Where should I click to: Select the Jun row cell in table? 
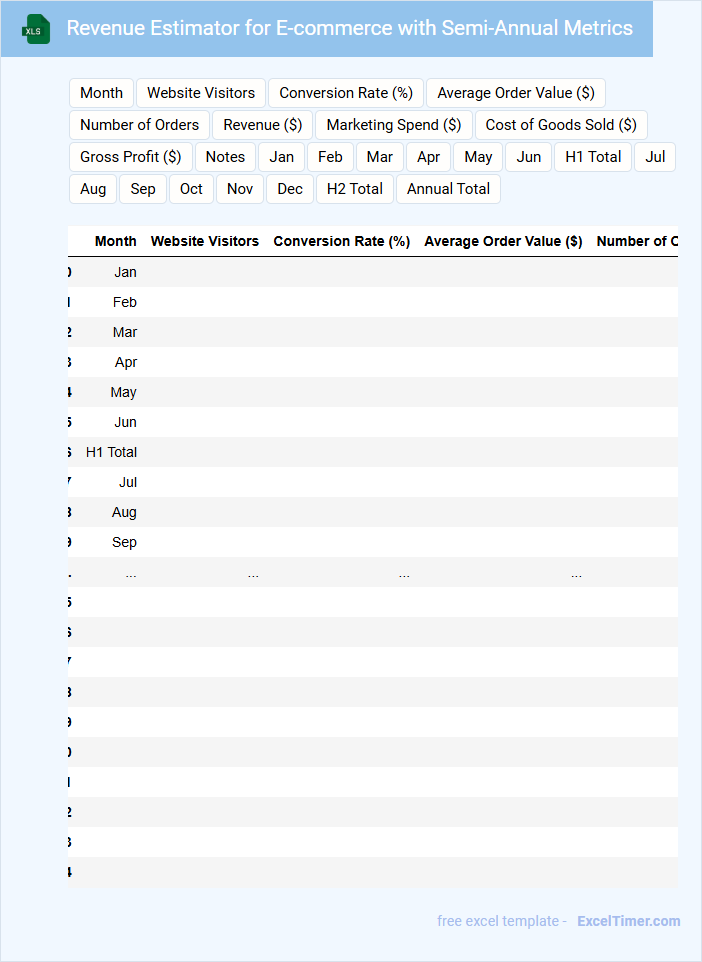pos(125,423)
